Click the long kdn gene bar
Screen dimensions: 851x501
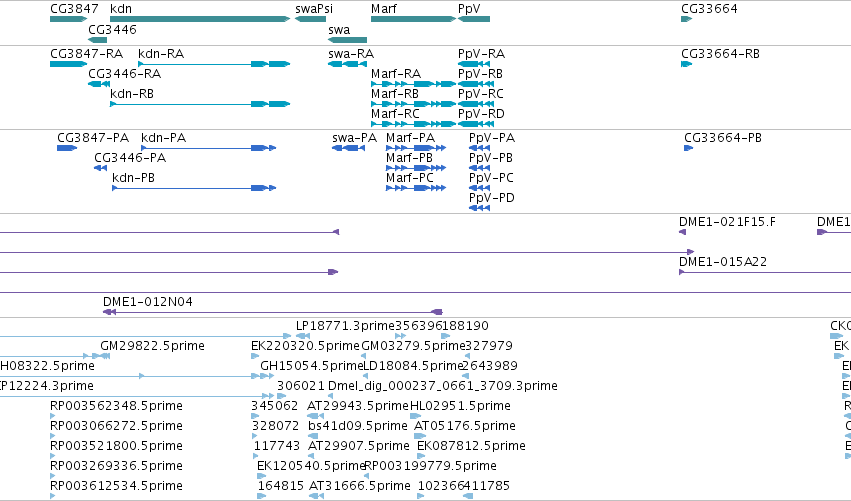pos(200,19)
